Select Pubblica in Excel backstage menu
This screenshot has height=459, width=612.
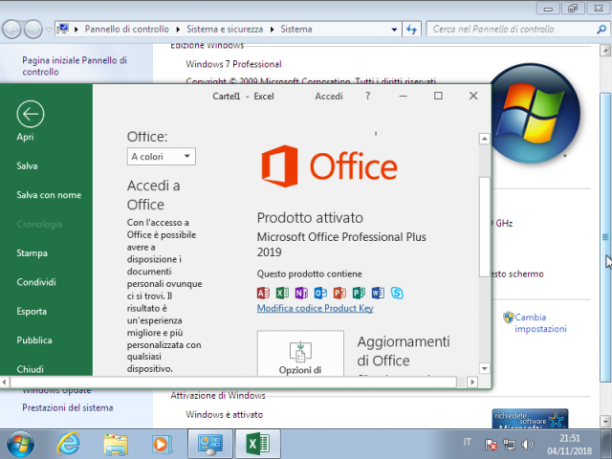34,340
